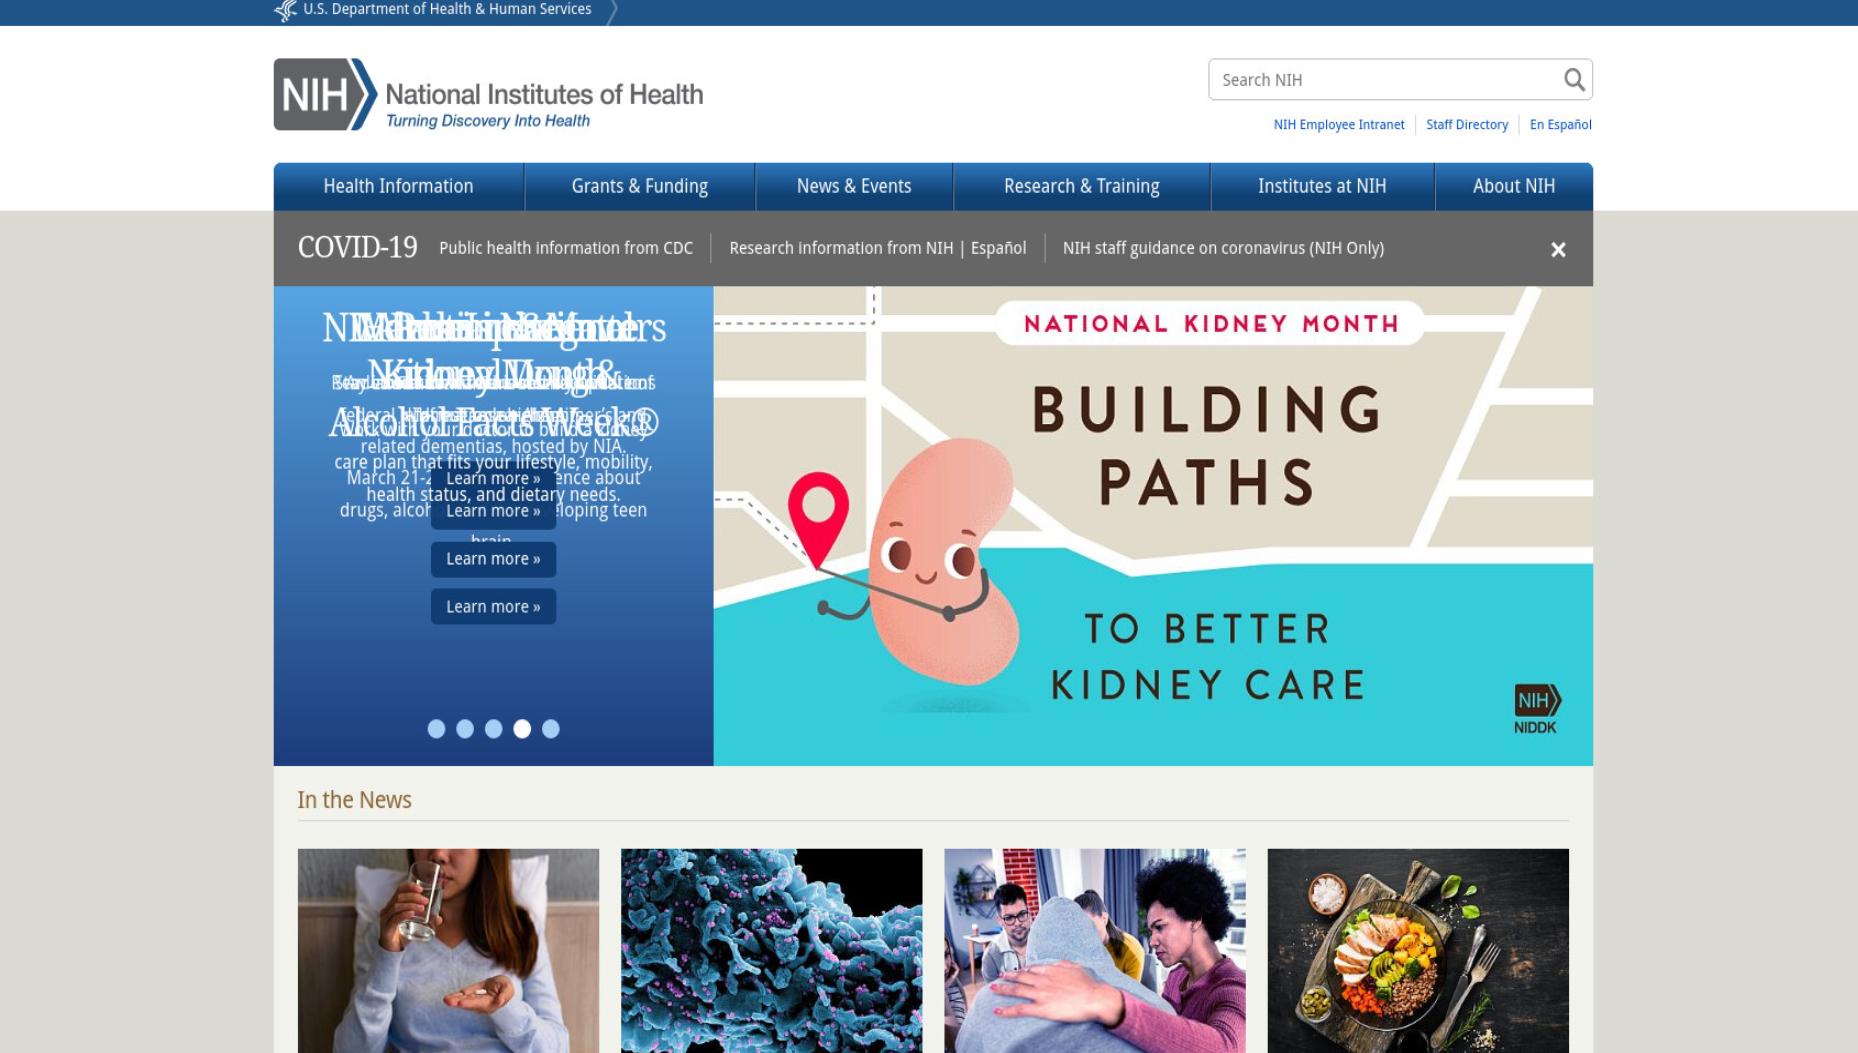The height and width of the screenshot is (1053, 1858).
Task: Open news image of healthy food bowl
Action: (1418, 950)
